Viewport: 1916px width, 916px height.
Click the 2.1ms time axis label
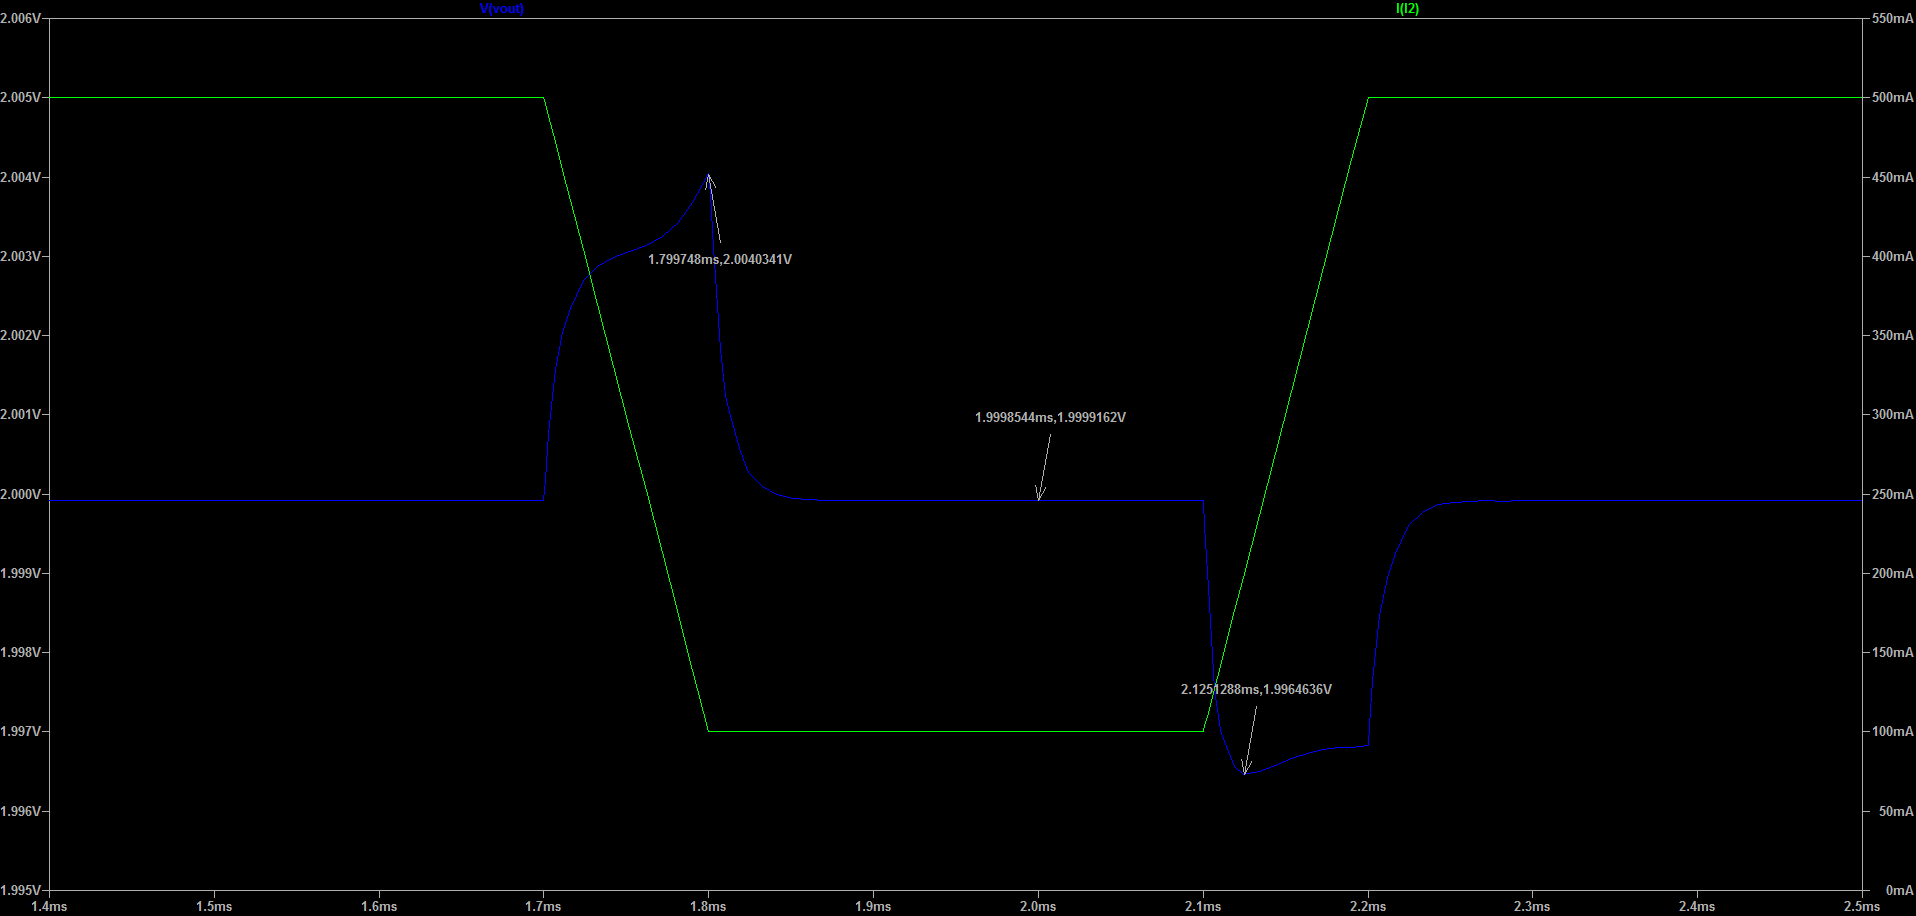coord(1203,907)
